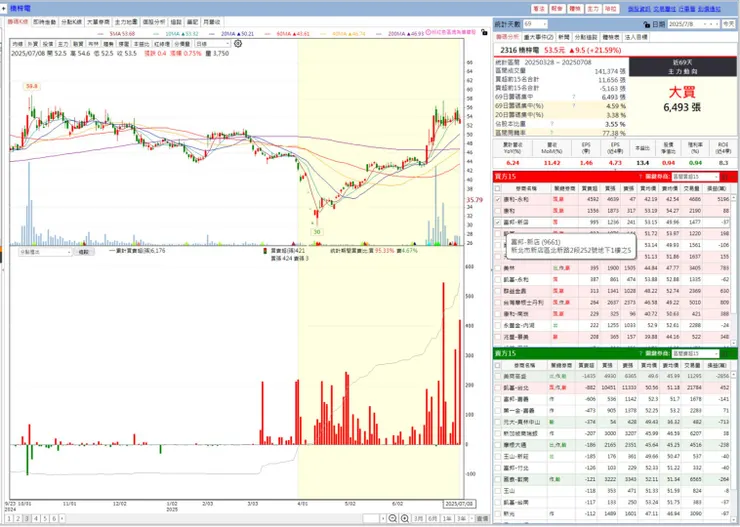Screen dimensions: 740x527
Task: Click the zoom in magnifier icon
Action: (404, 519)
